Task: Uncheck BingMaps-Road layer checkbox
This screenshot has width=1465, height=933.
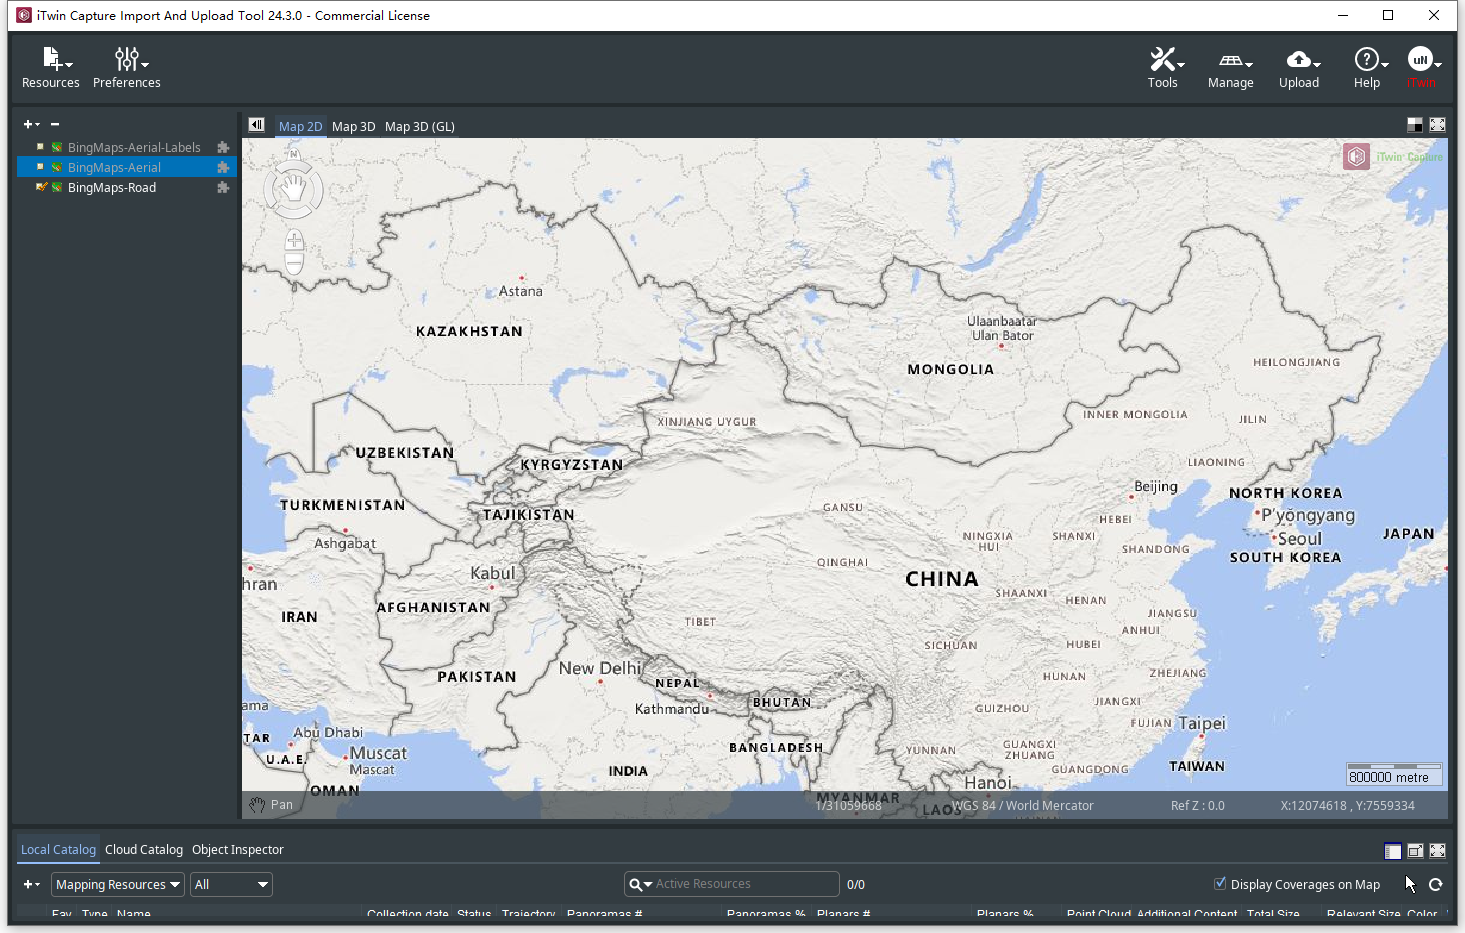Action: point(41,187)
